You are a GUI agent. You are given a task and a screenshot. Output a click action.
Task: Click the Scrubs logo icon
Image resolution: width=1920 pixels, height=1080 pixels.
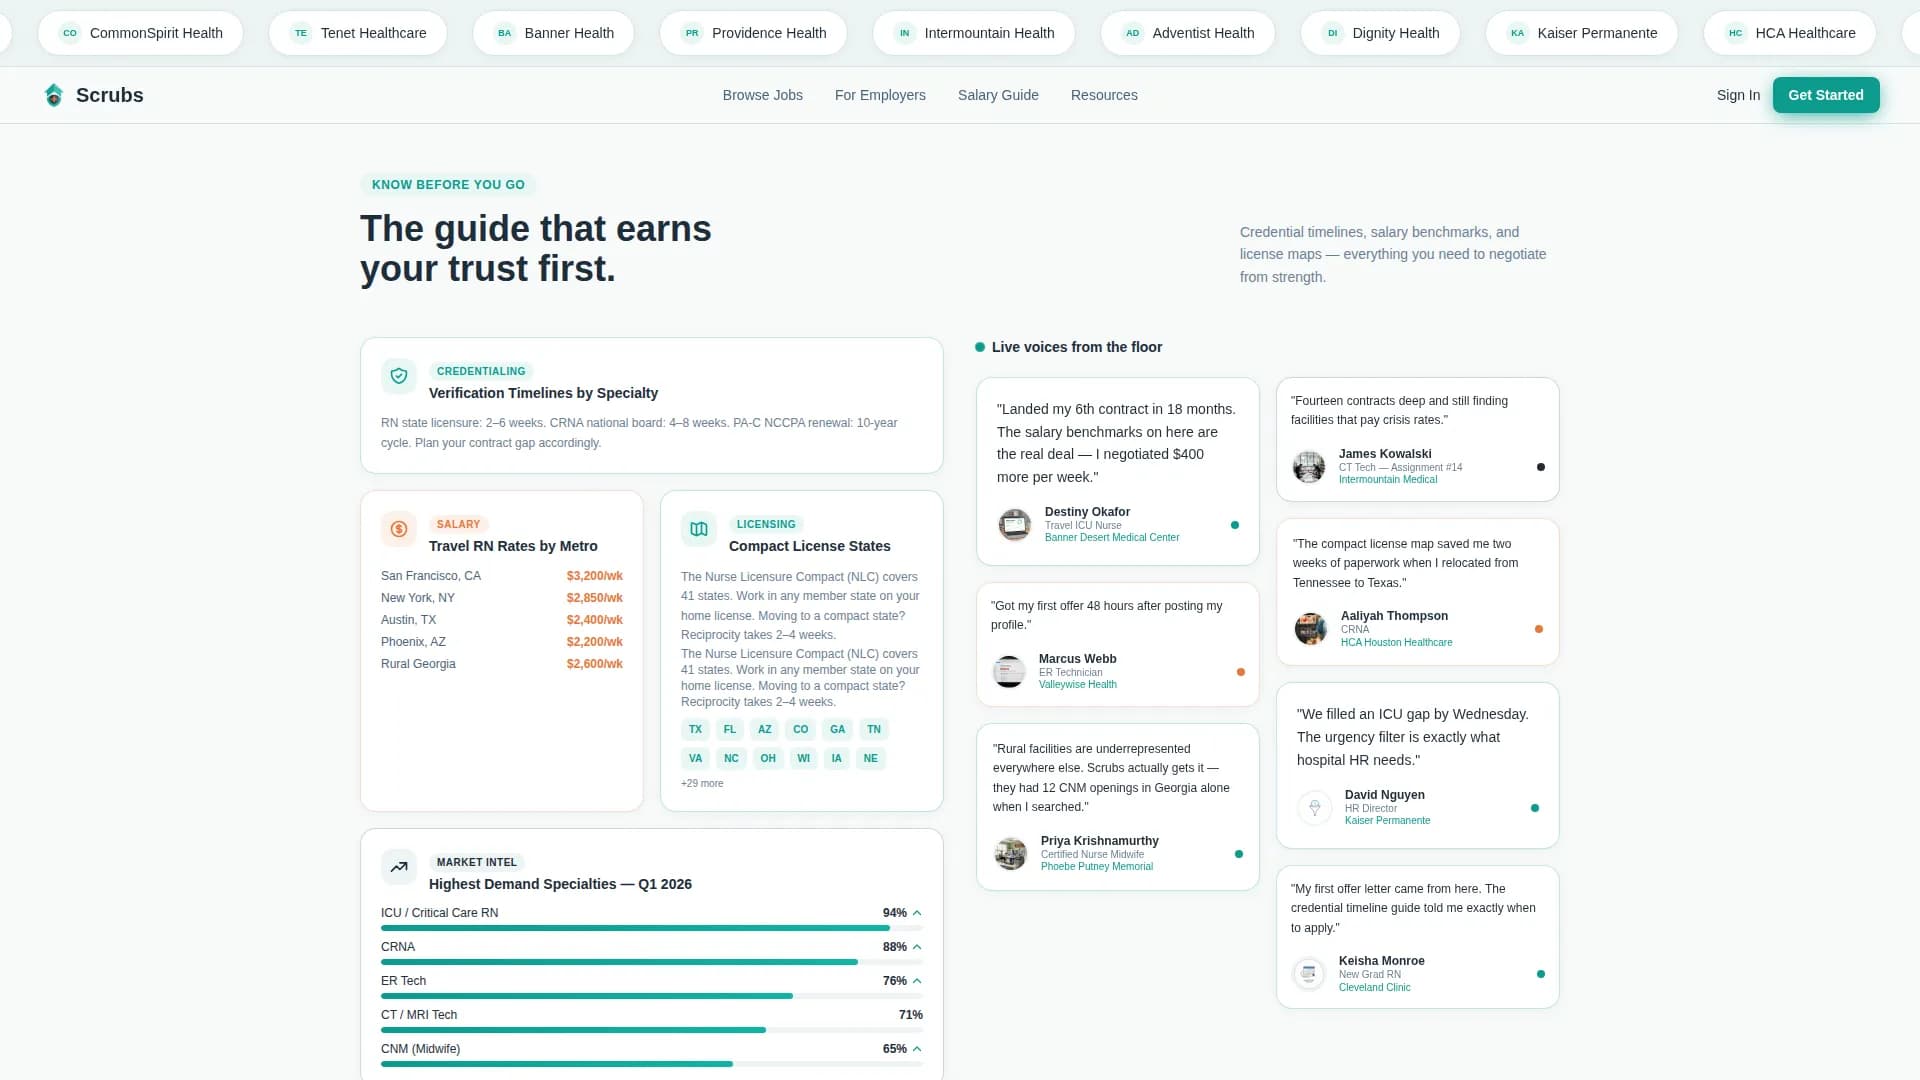54,95
